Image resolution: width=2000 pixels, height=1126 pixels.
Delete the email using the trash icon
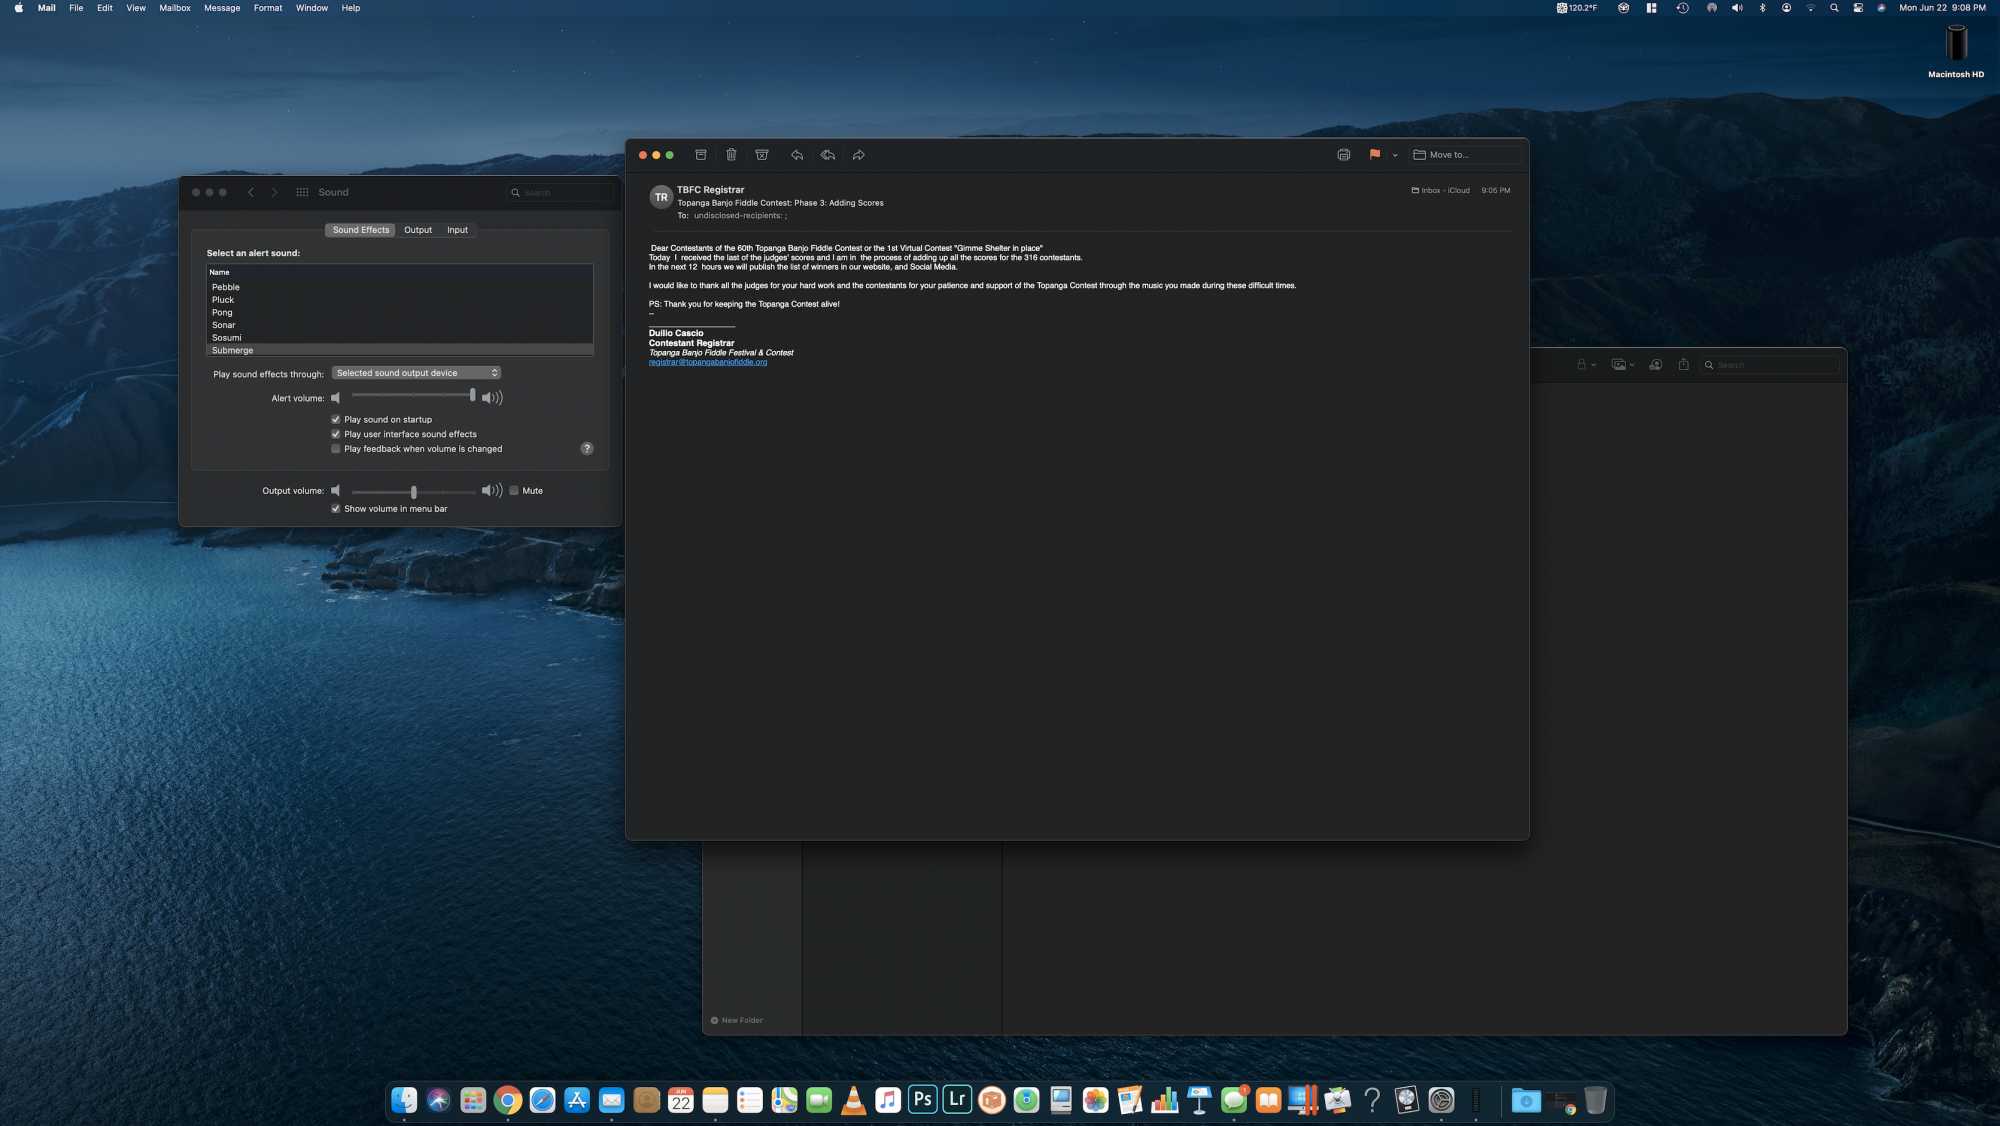coord(731,155)
